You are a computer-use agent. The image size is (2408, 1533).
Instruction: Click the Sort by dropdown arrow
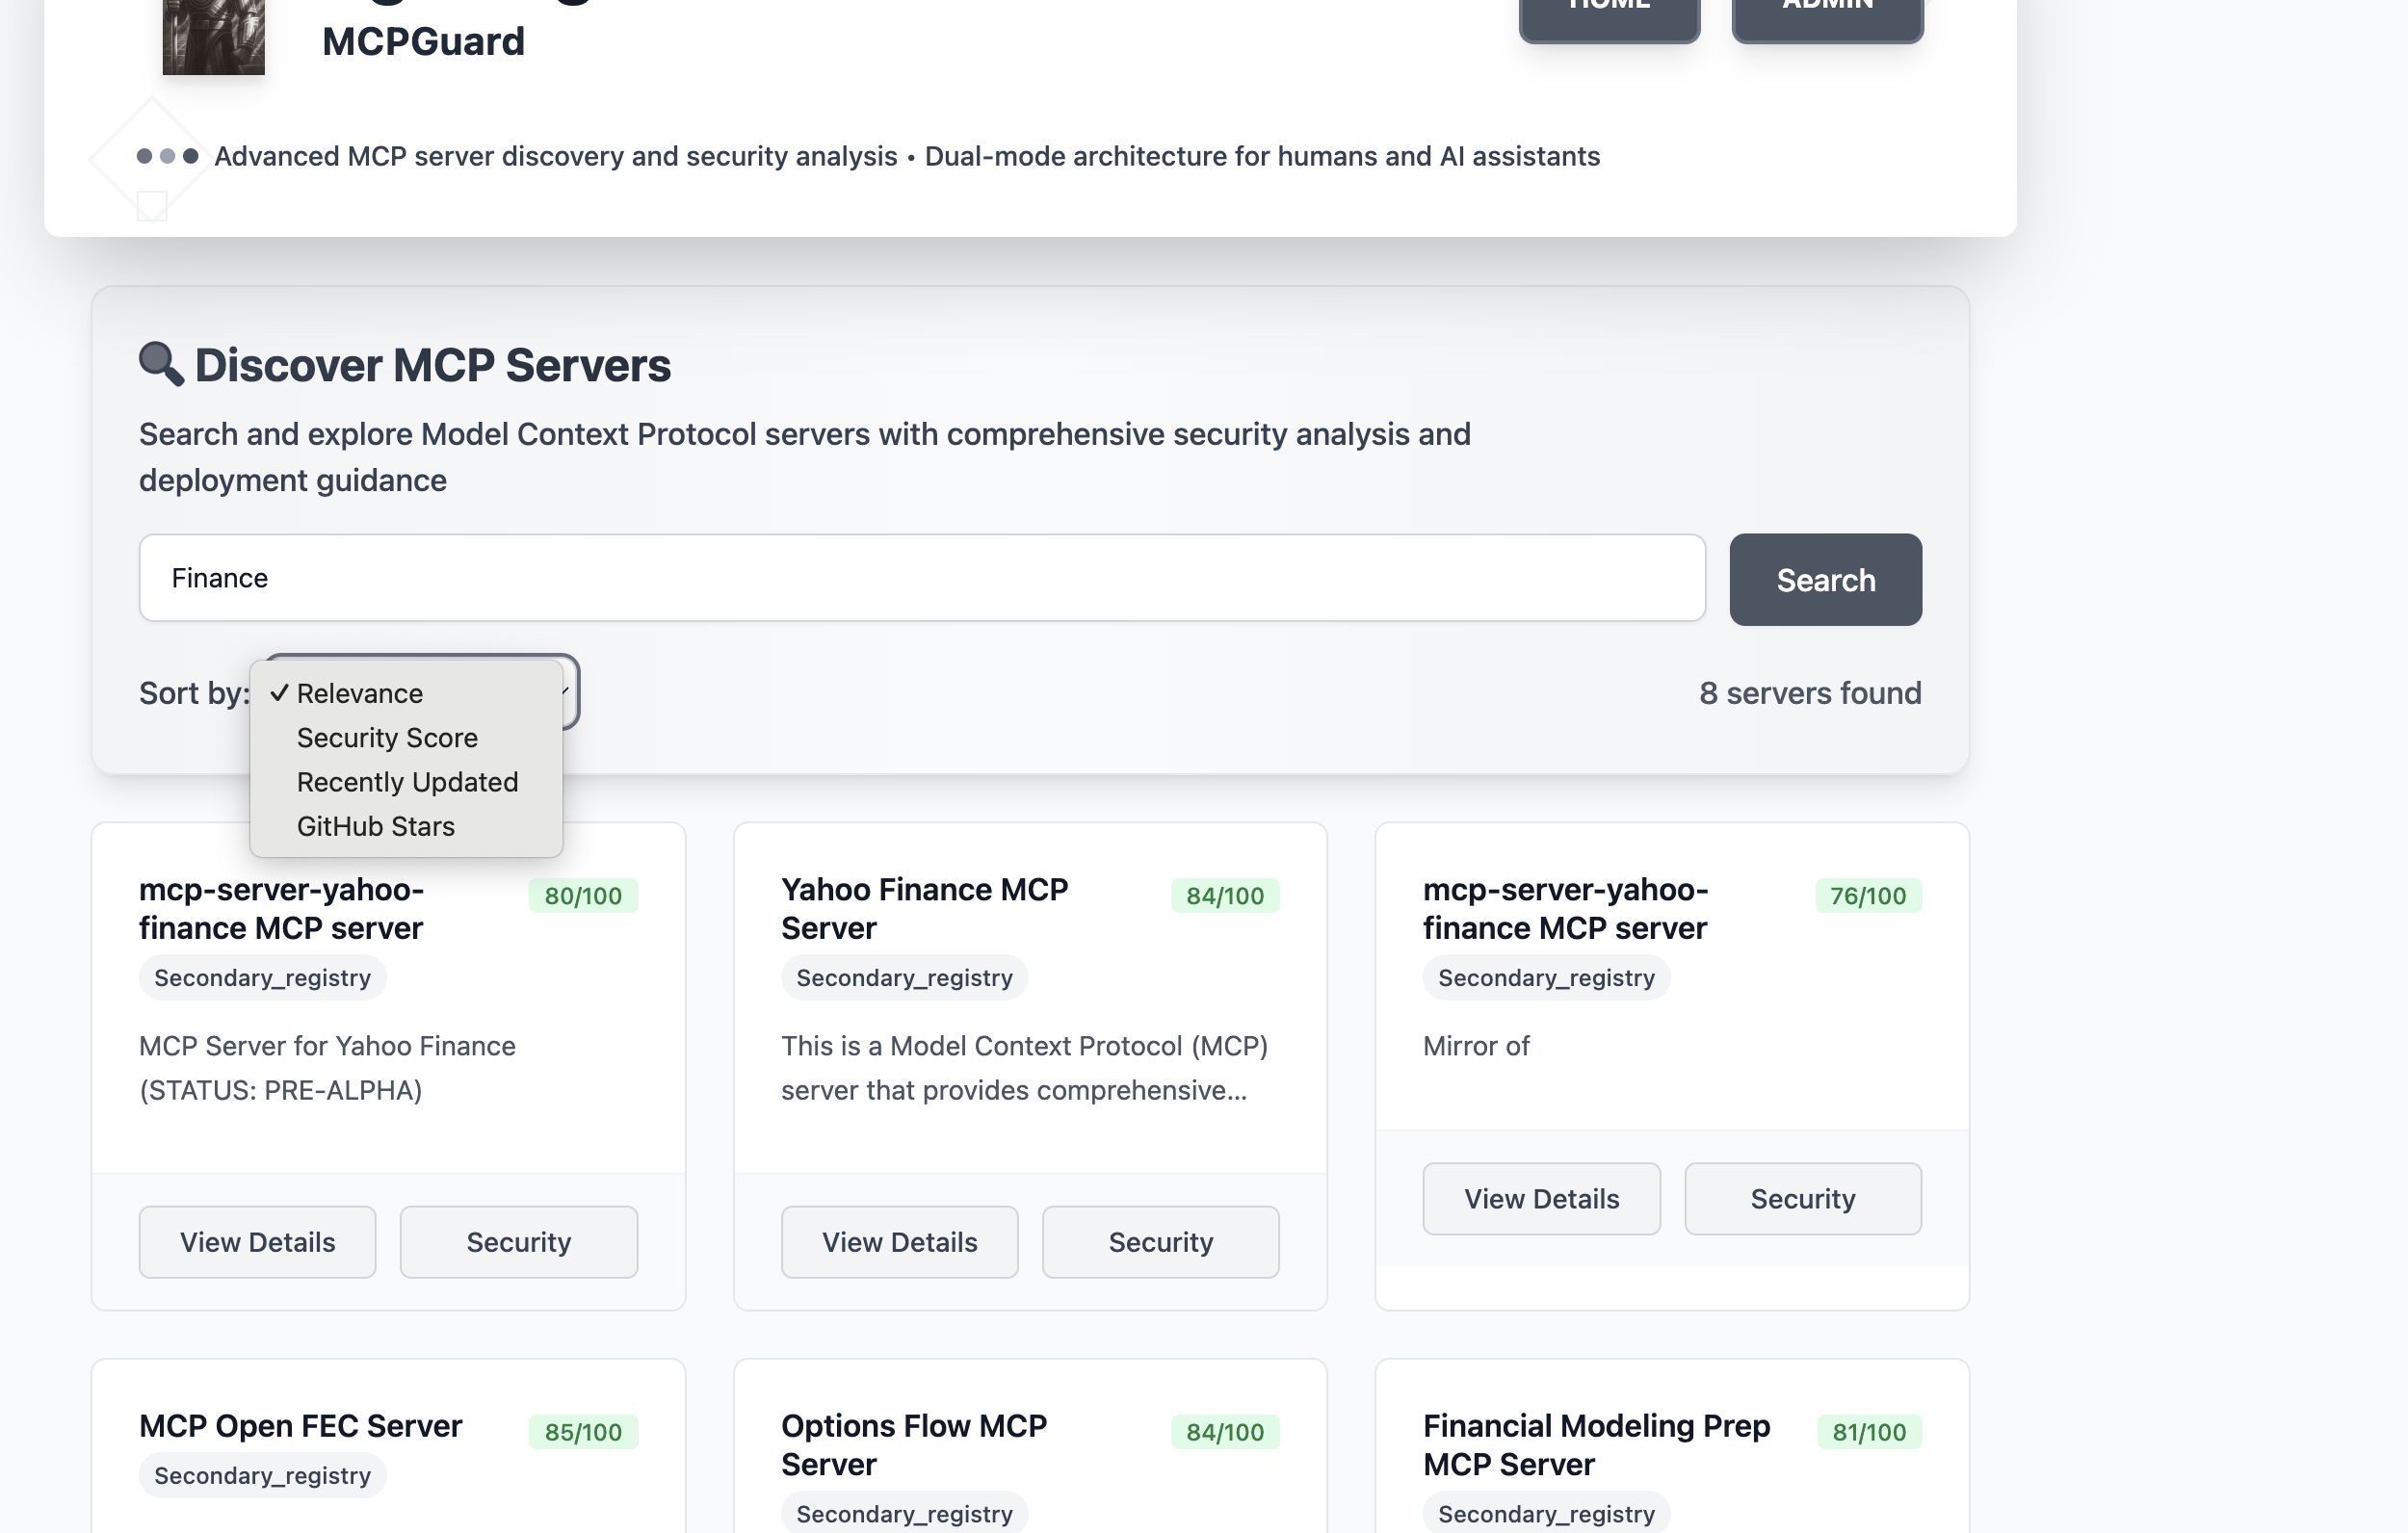(x=566, y=691)
